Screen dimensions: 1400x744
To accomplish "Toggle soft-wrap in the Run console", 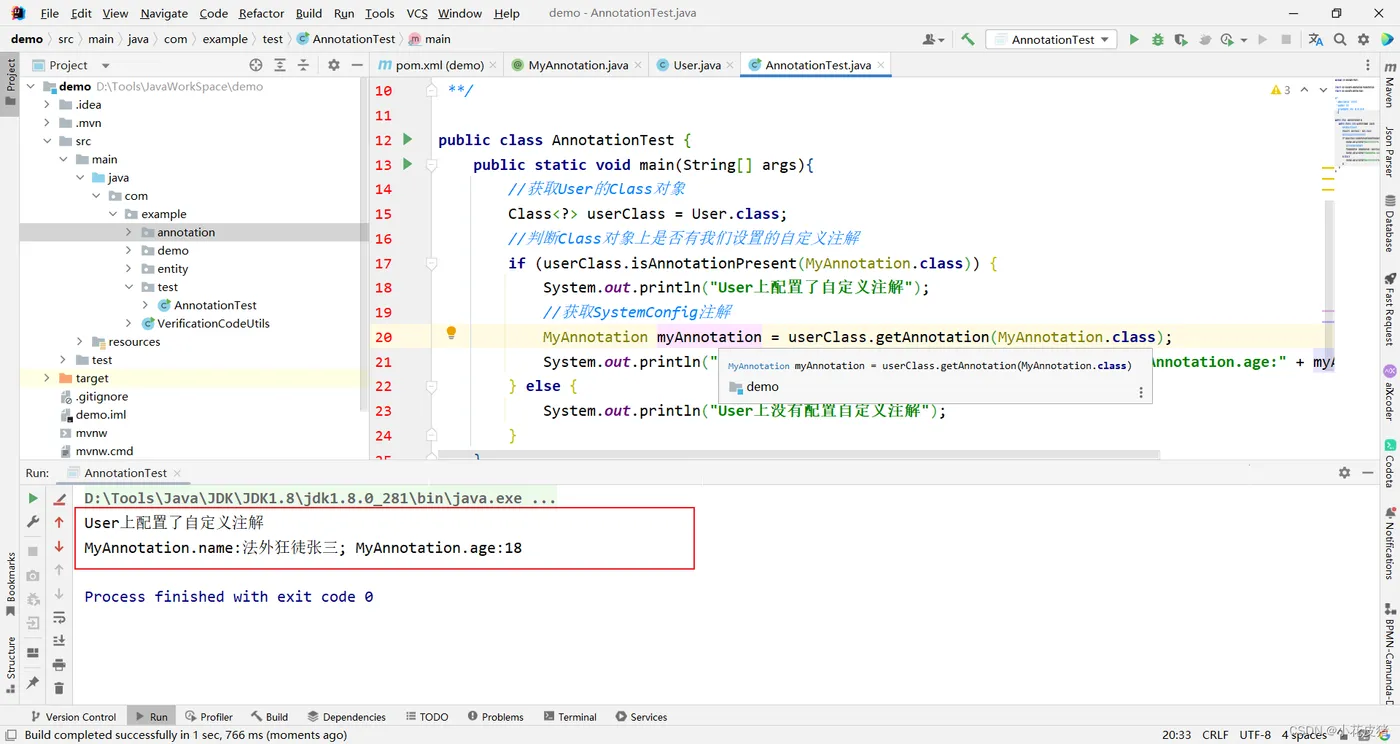I will click(59, 617).
